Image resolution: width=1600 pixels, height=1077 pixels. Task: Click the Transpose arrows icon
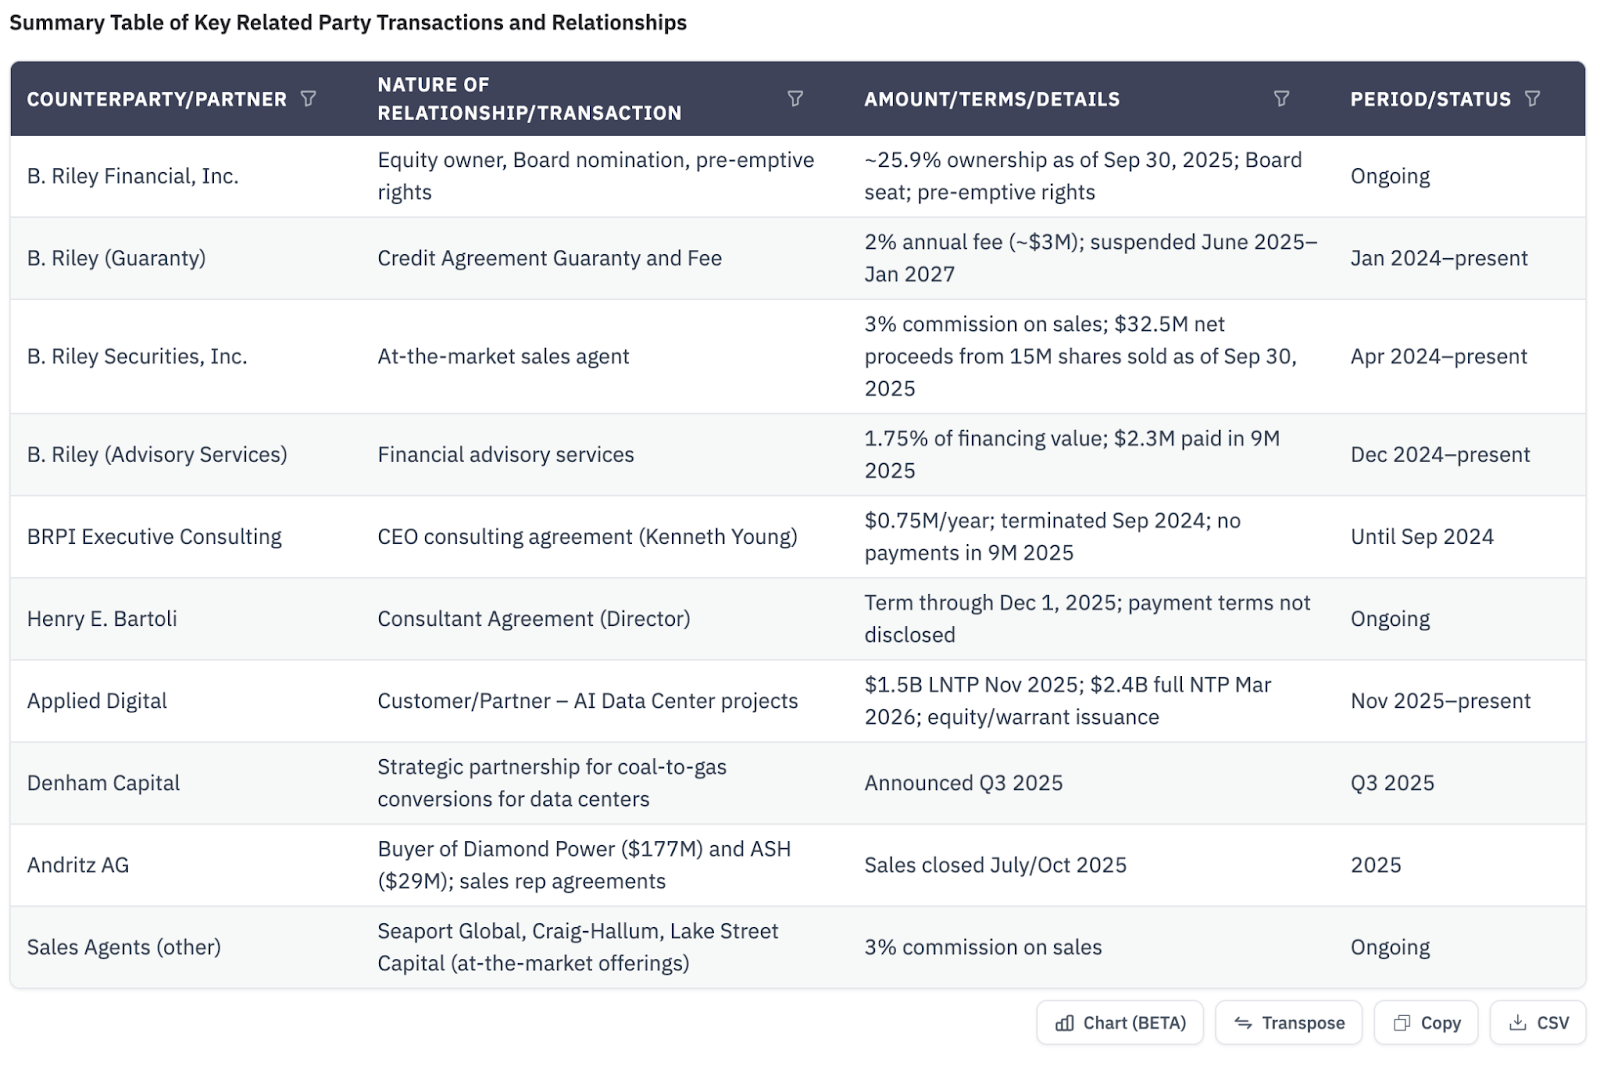[1243, 1023]
